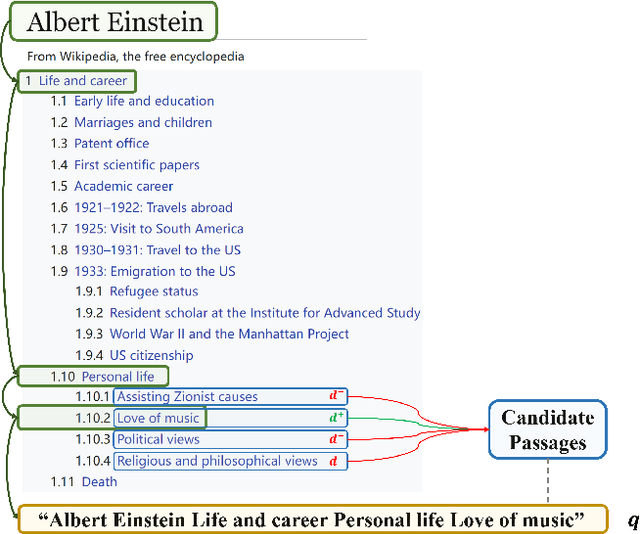Open the Early life and education section

click(x=144, y=101)
